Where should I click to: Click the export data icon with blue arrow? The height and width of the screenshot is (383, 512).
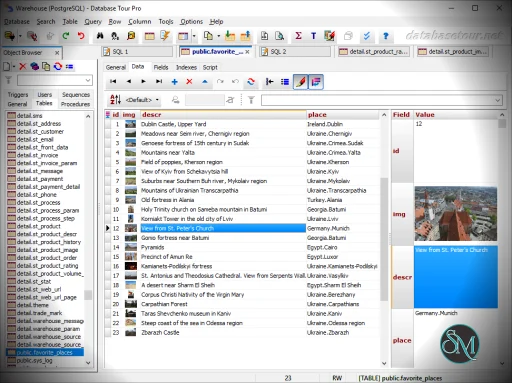[245, 36]
